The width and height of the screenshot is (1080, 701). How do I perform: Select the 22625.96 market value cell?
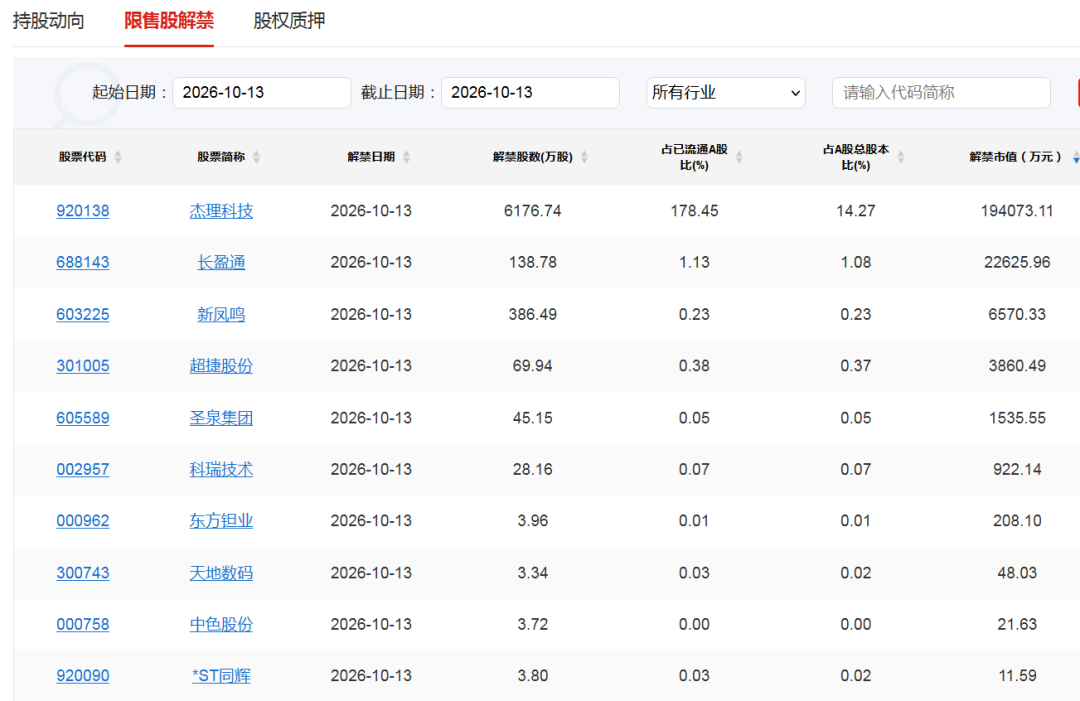tap(1017, 262)
